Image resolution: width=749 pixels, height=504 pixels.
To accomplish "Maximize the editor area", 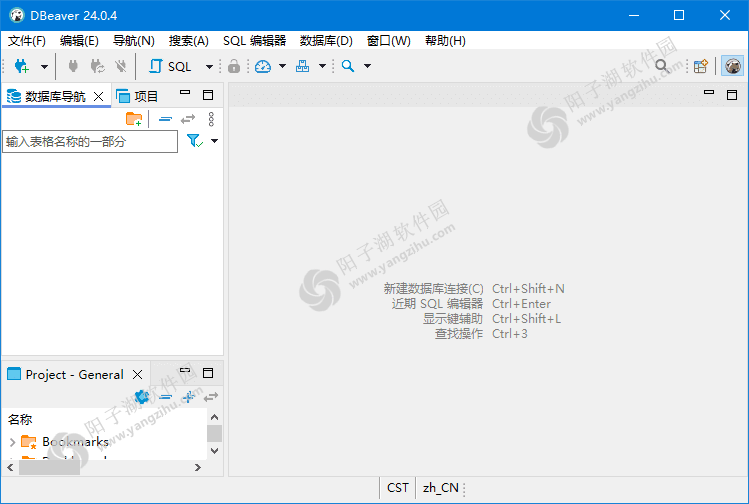I will pyautogui.click(x=732, y=95).
